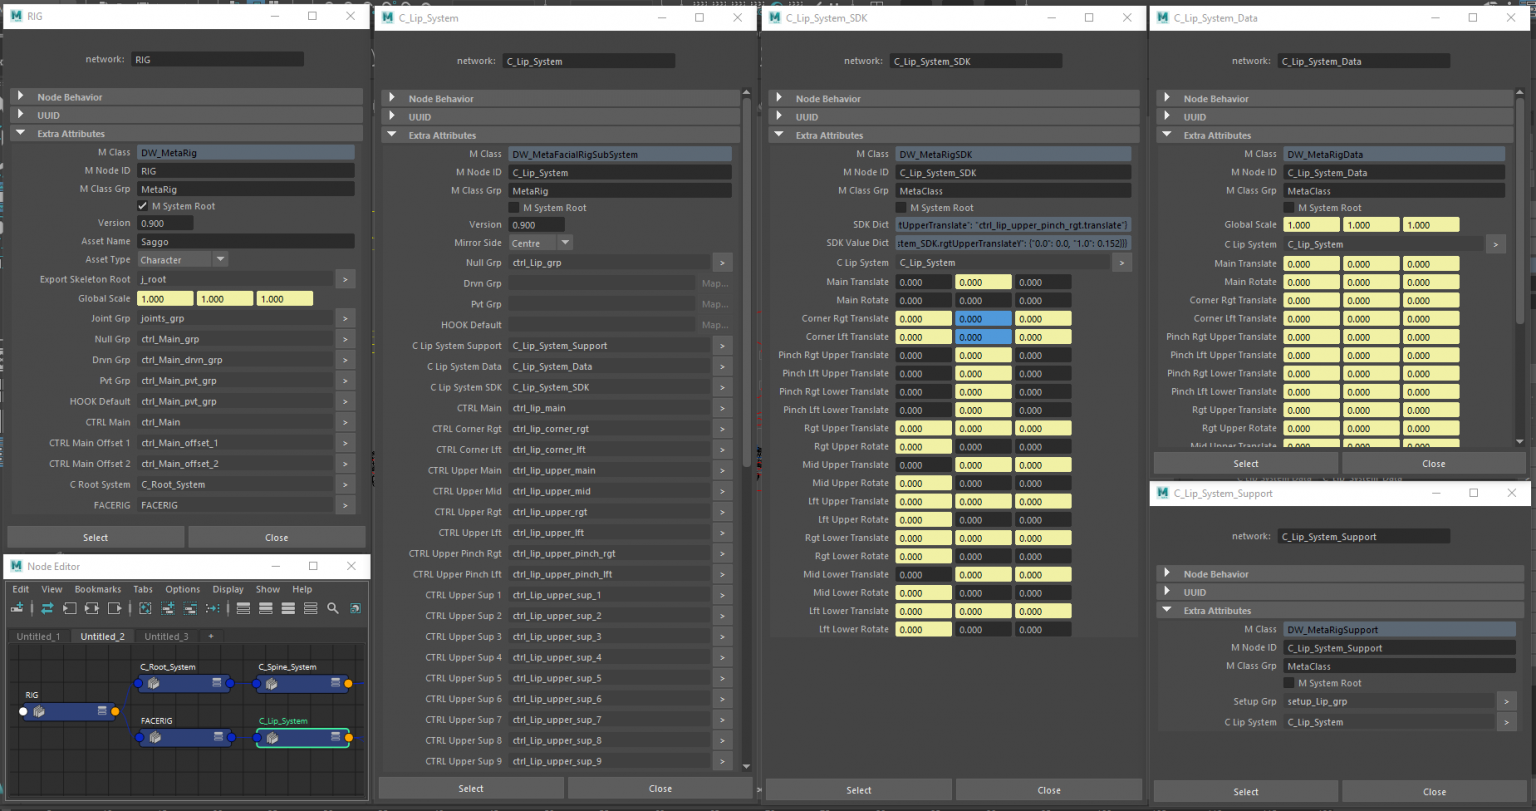1536x811 pixels.
Task: Expand Node Behavior section in RIG window
Action: coord(20,97)
